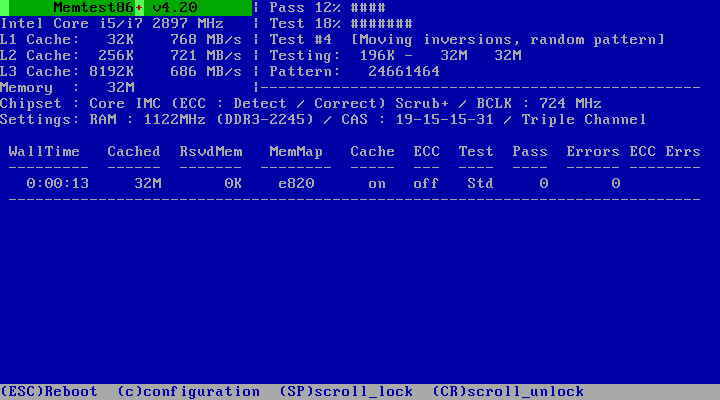Select (CR)scroll_unlock in the bottom bar
The image size is (720, 400).
click(x=508, y=392)
